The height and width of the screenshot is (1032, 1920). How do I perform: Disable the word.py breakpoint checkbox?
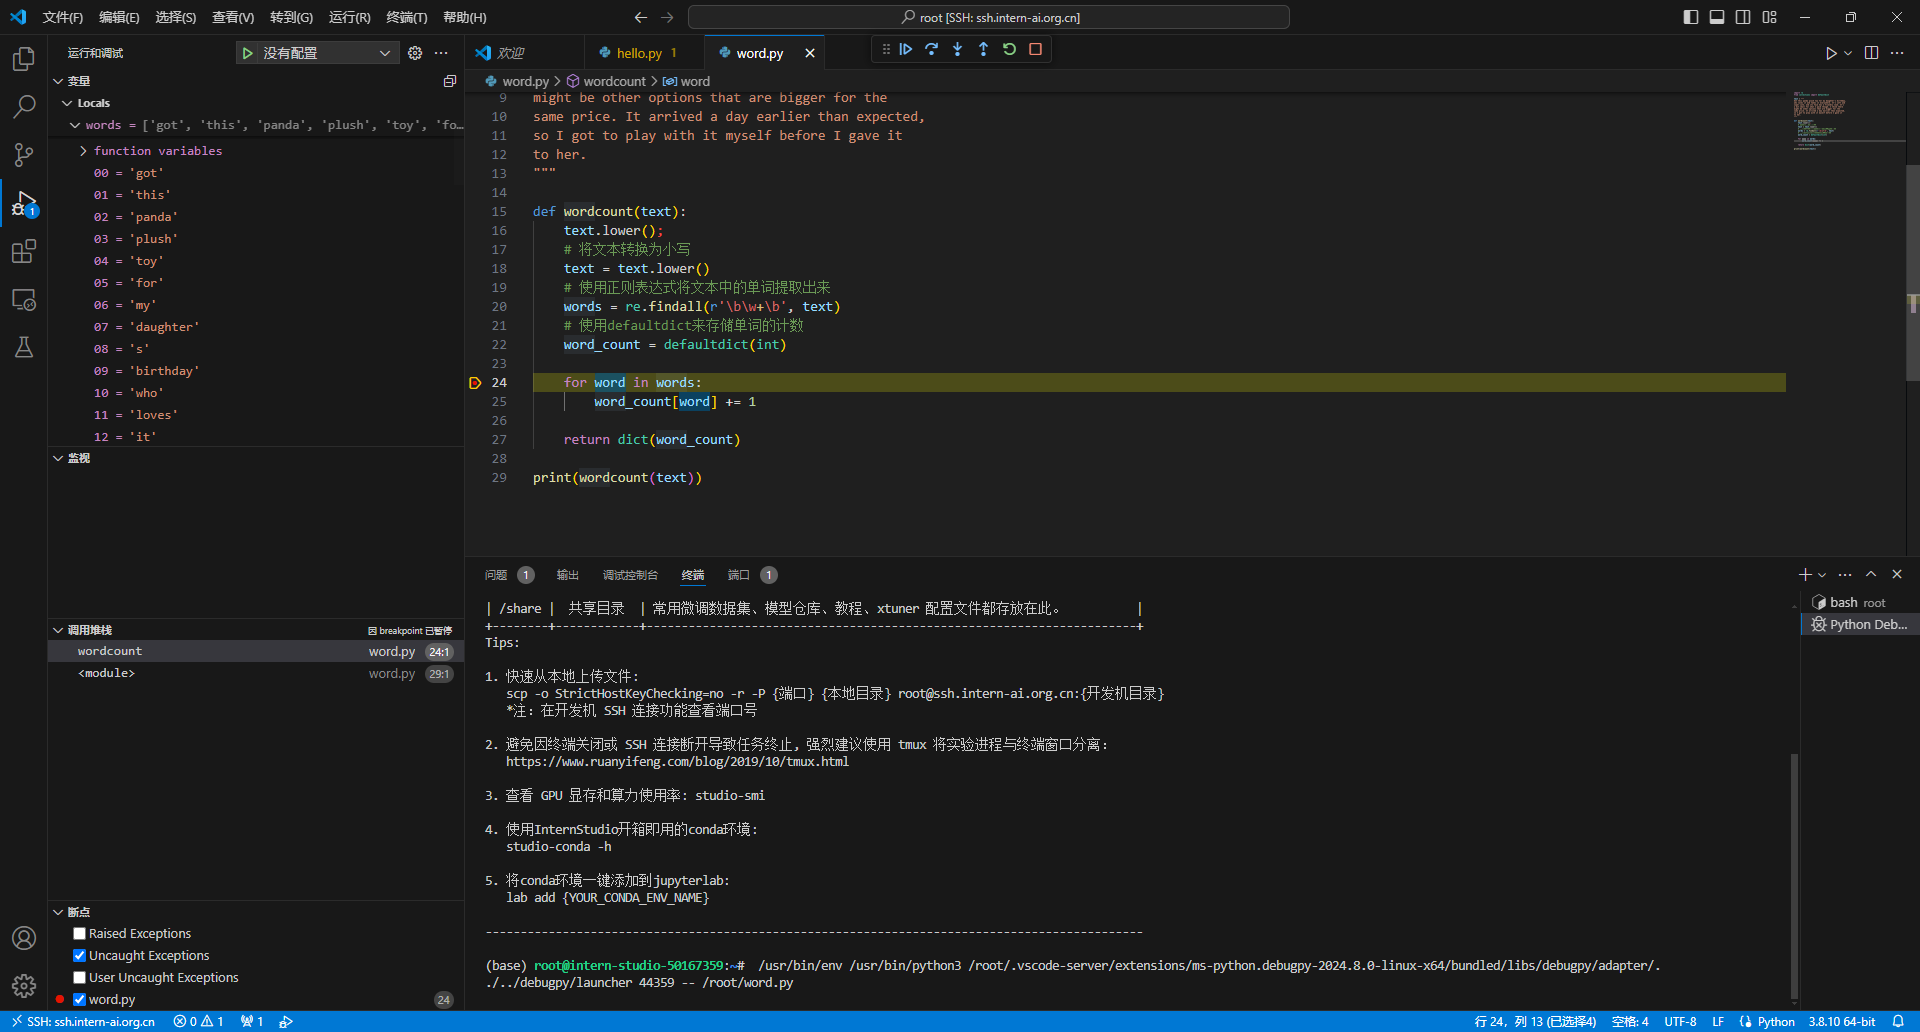[x=80, y=1000]
